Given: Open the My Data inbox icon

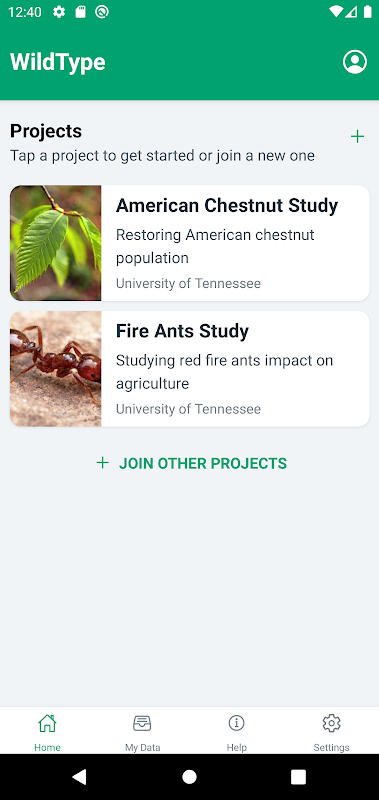Looking at the screenshot, I should point(142,723).
